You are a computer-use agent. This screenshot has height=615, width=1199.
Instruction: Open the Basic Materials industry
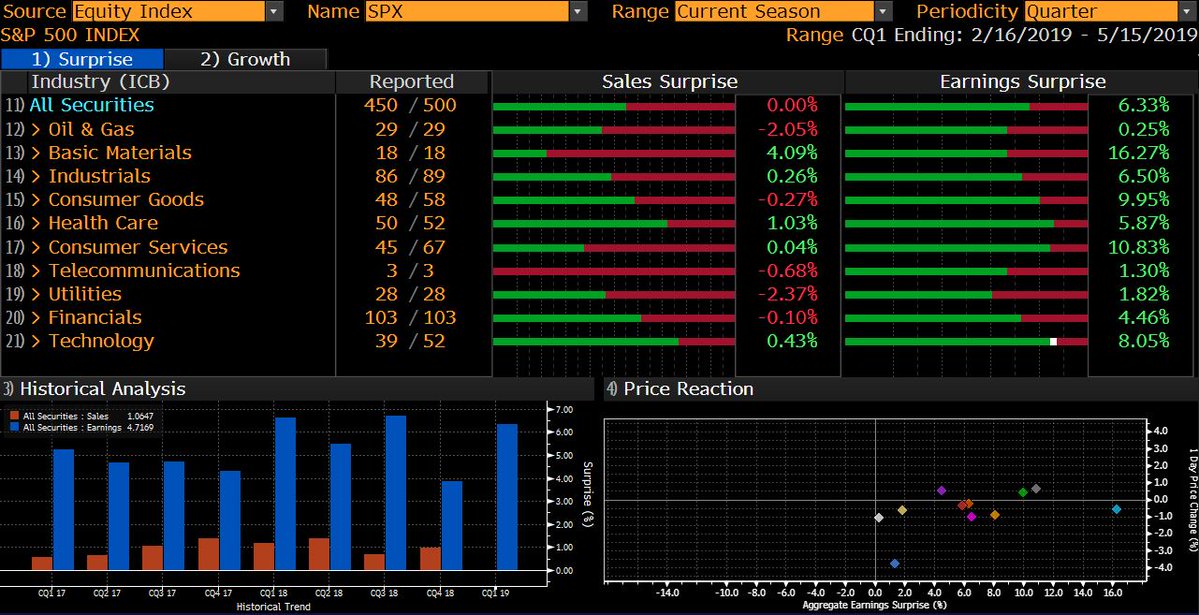120,153
